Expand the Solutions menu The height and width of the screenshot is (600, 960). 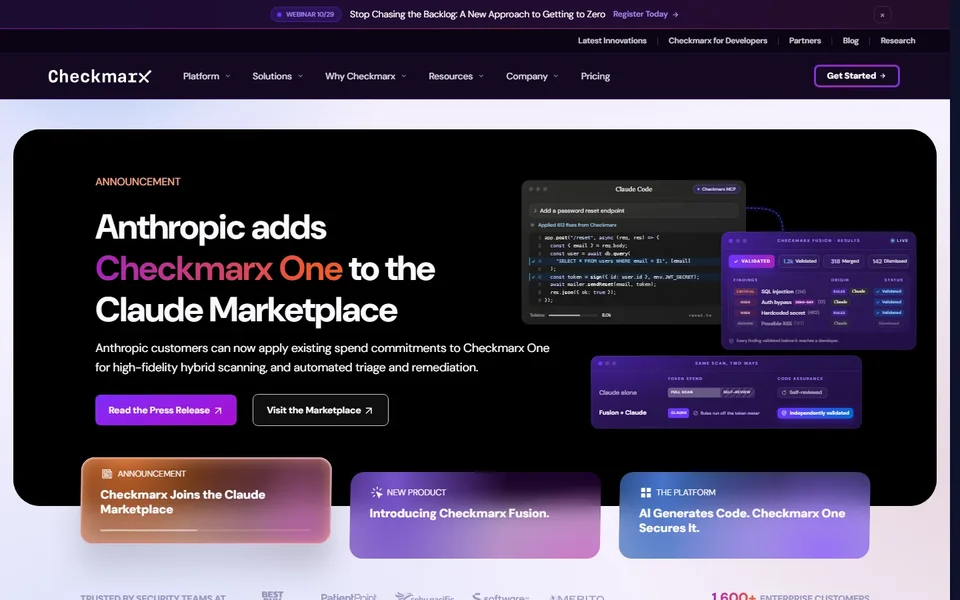pos(277,76)
